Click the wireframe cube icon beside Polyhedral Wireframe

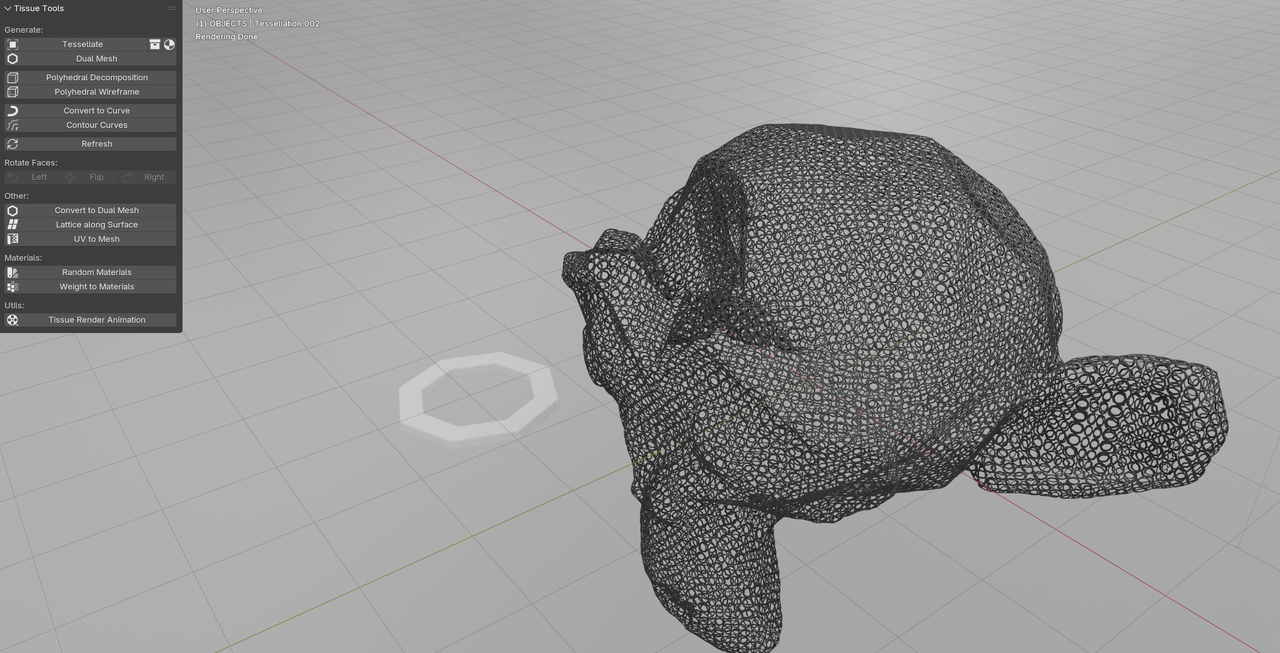coord(12,91)
